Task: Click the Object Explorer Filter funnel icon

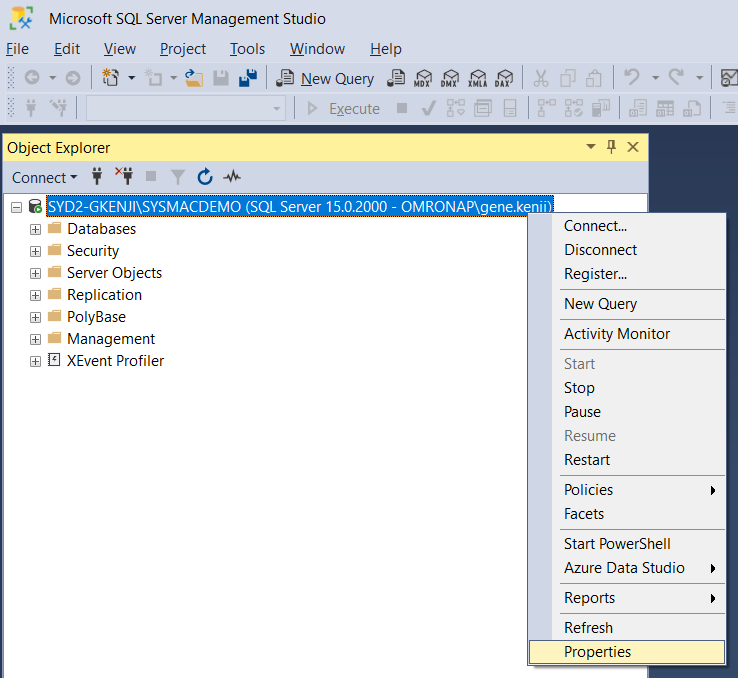Action: pos(177,177)
